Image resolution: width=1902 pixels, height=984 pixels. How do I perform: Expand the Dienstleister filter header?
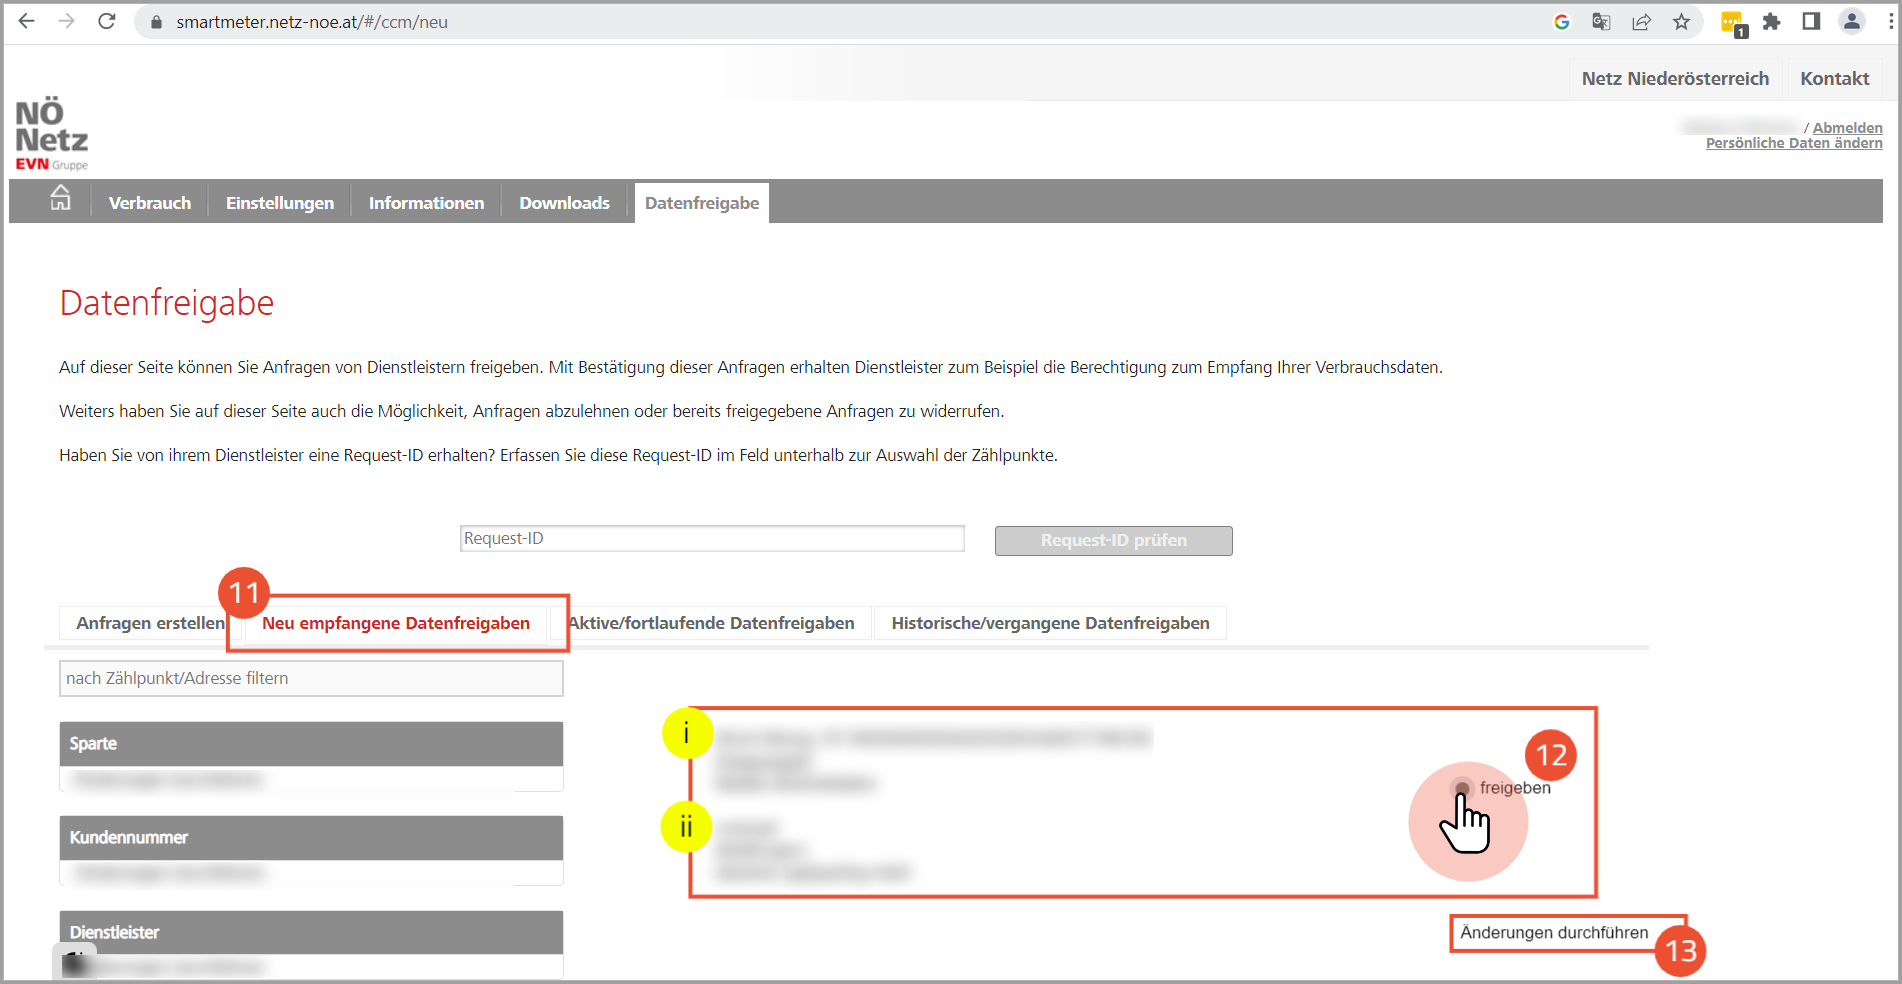(x=311, y=932)
